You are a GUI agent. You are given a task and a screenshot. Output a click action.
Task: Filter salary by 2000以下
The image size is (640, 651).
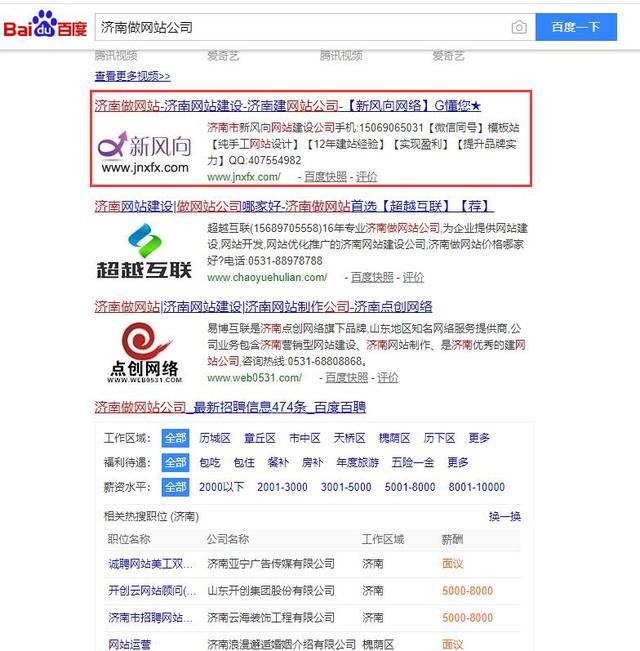click(221, 487)
